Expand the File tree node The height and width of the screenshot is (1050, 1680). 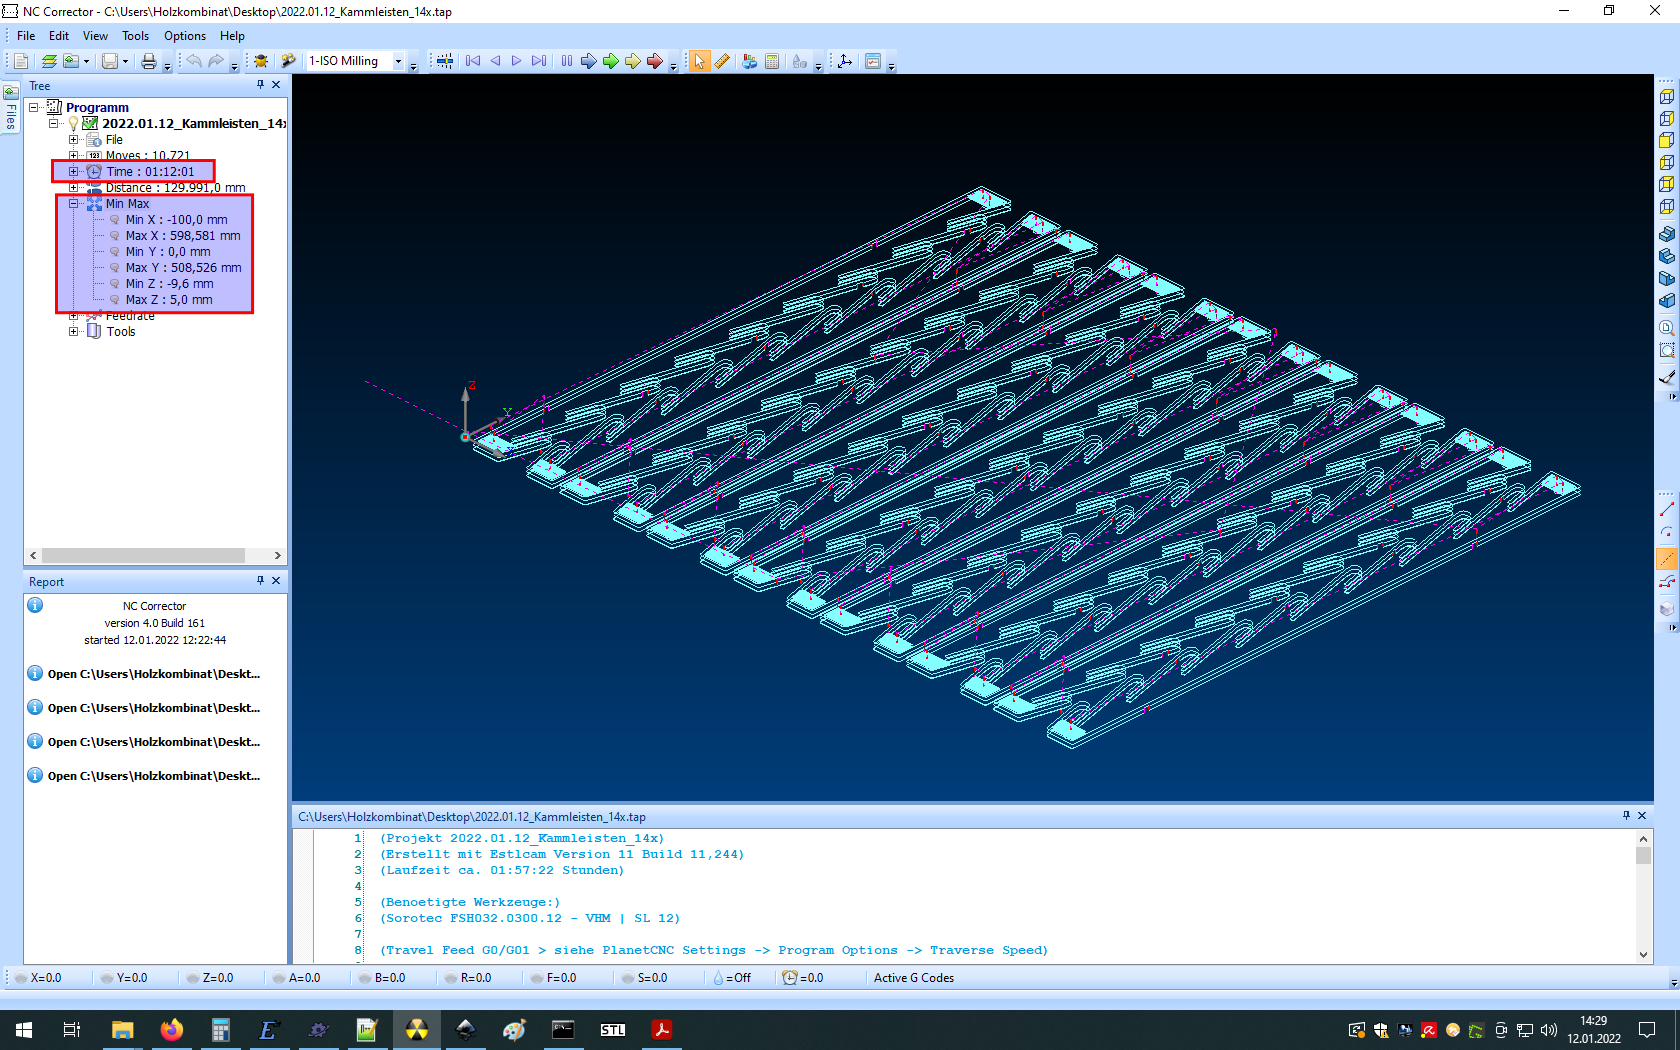[x=73, y=140]
